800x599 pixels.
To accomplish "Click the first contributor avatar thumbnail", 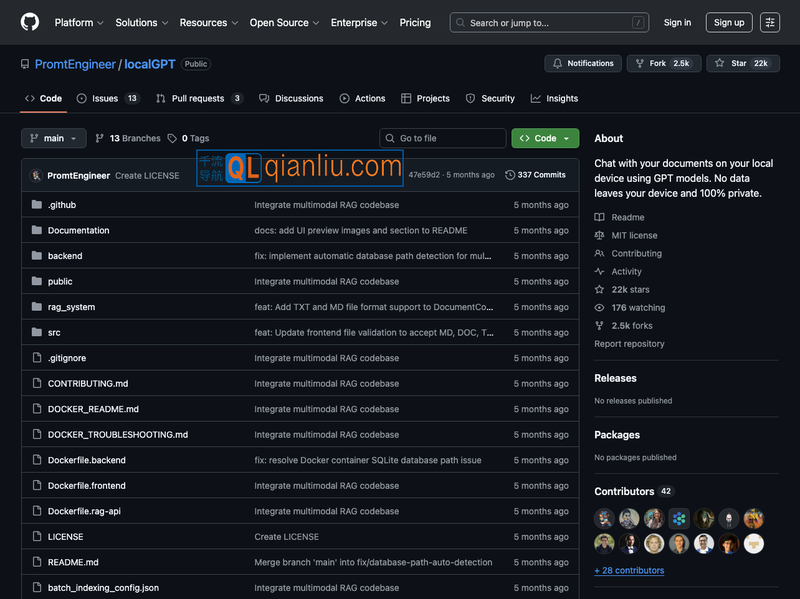I will 604,518.
